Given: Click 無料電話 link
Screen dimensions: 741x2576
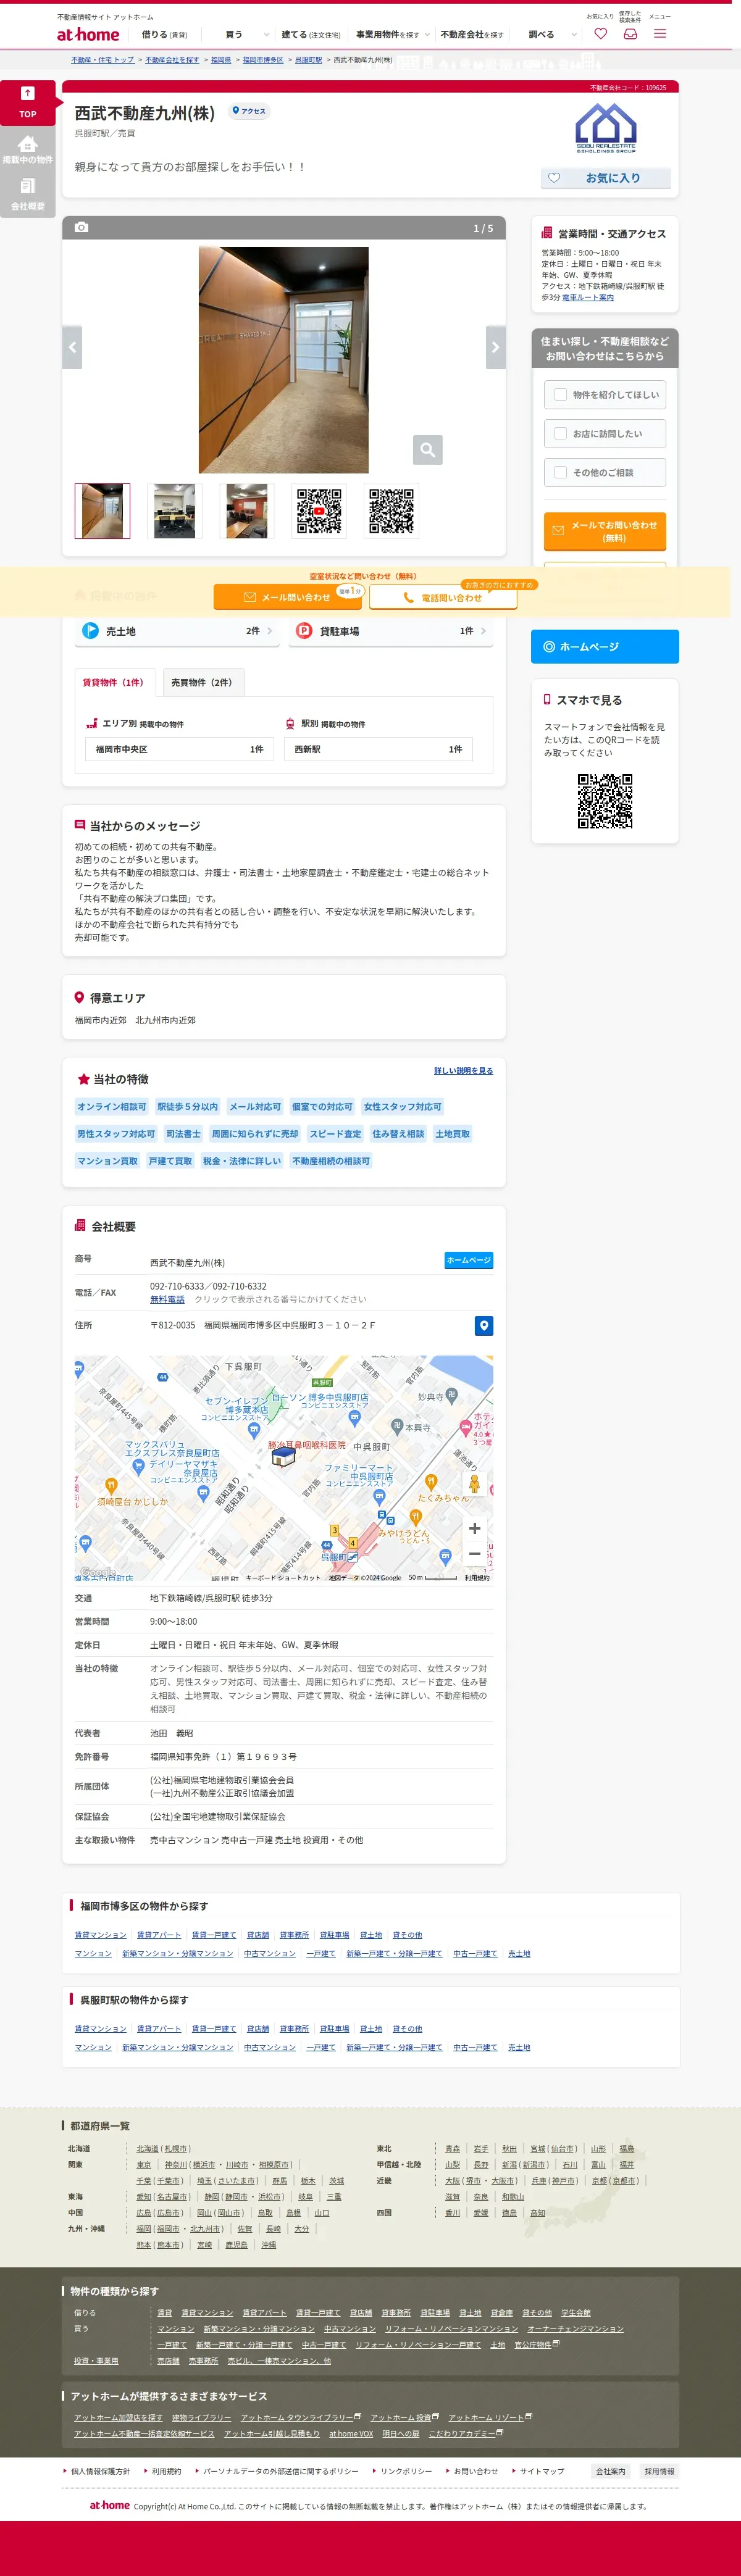Looking at the screenshot, I should click(167, 1299).
